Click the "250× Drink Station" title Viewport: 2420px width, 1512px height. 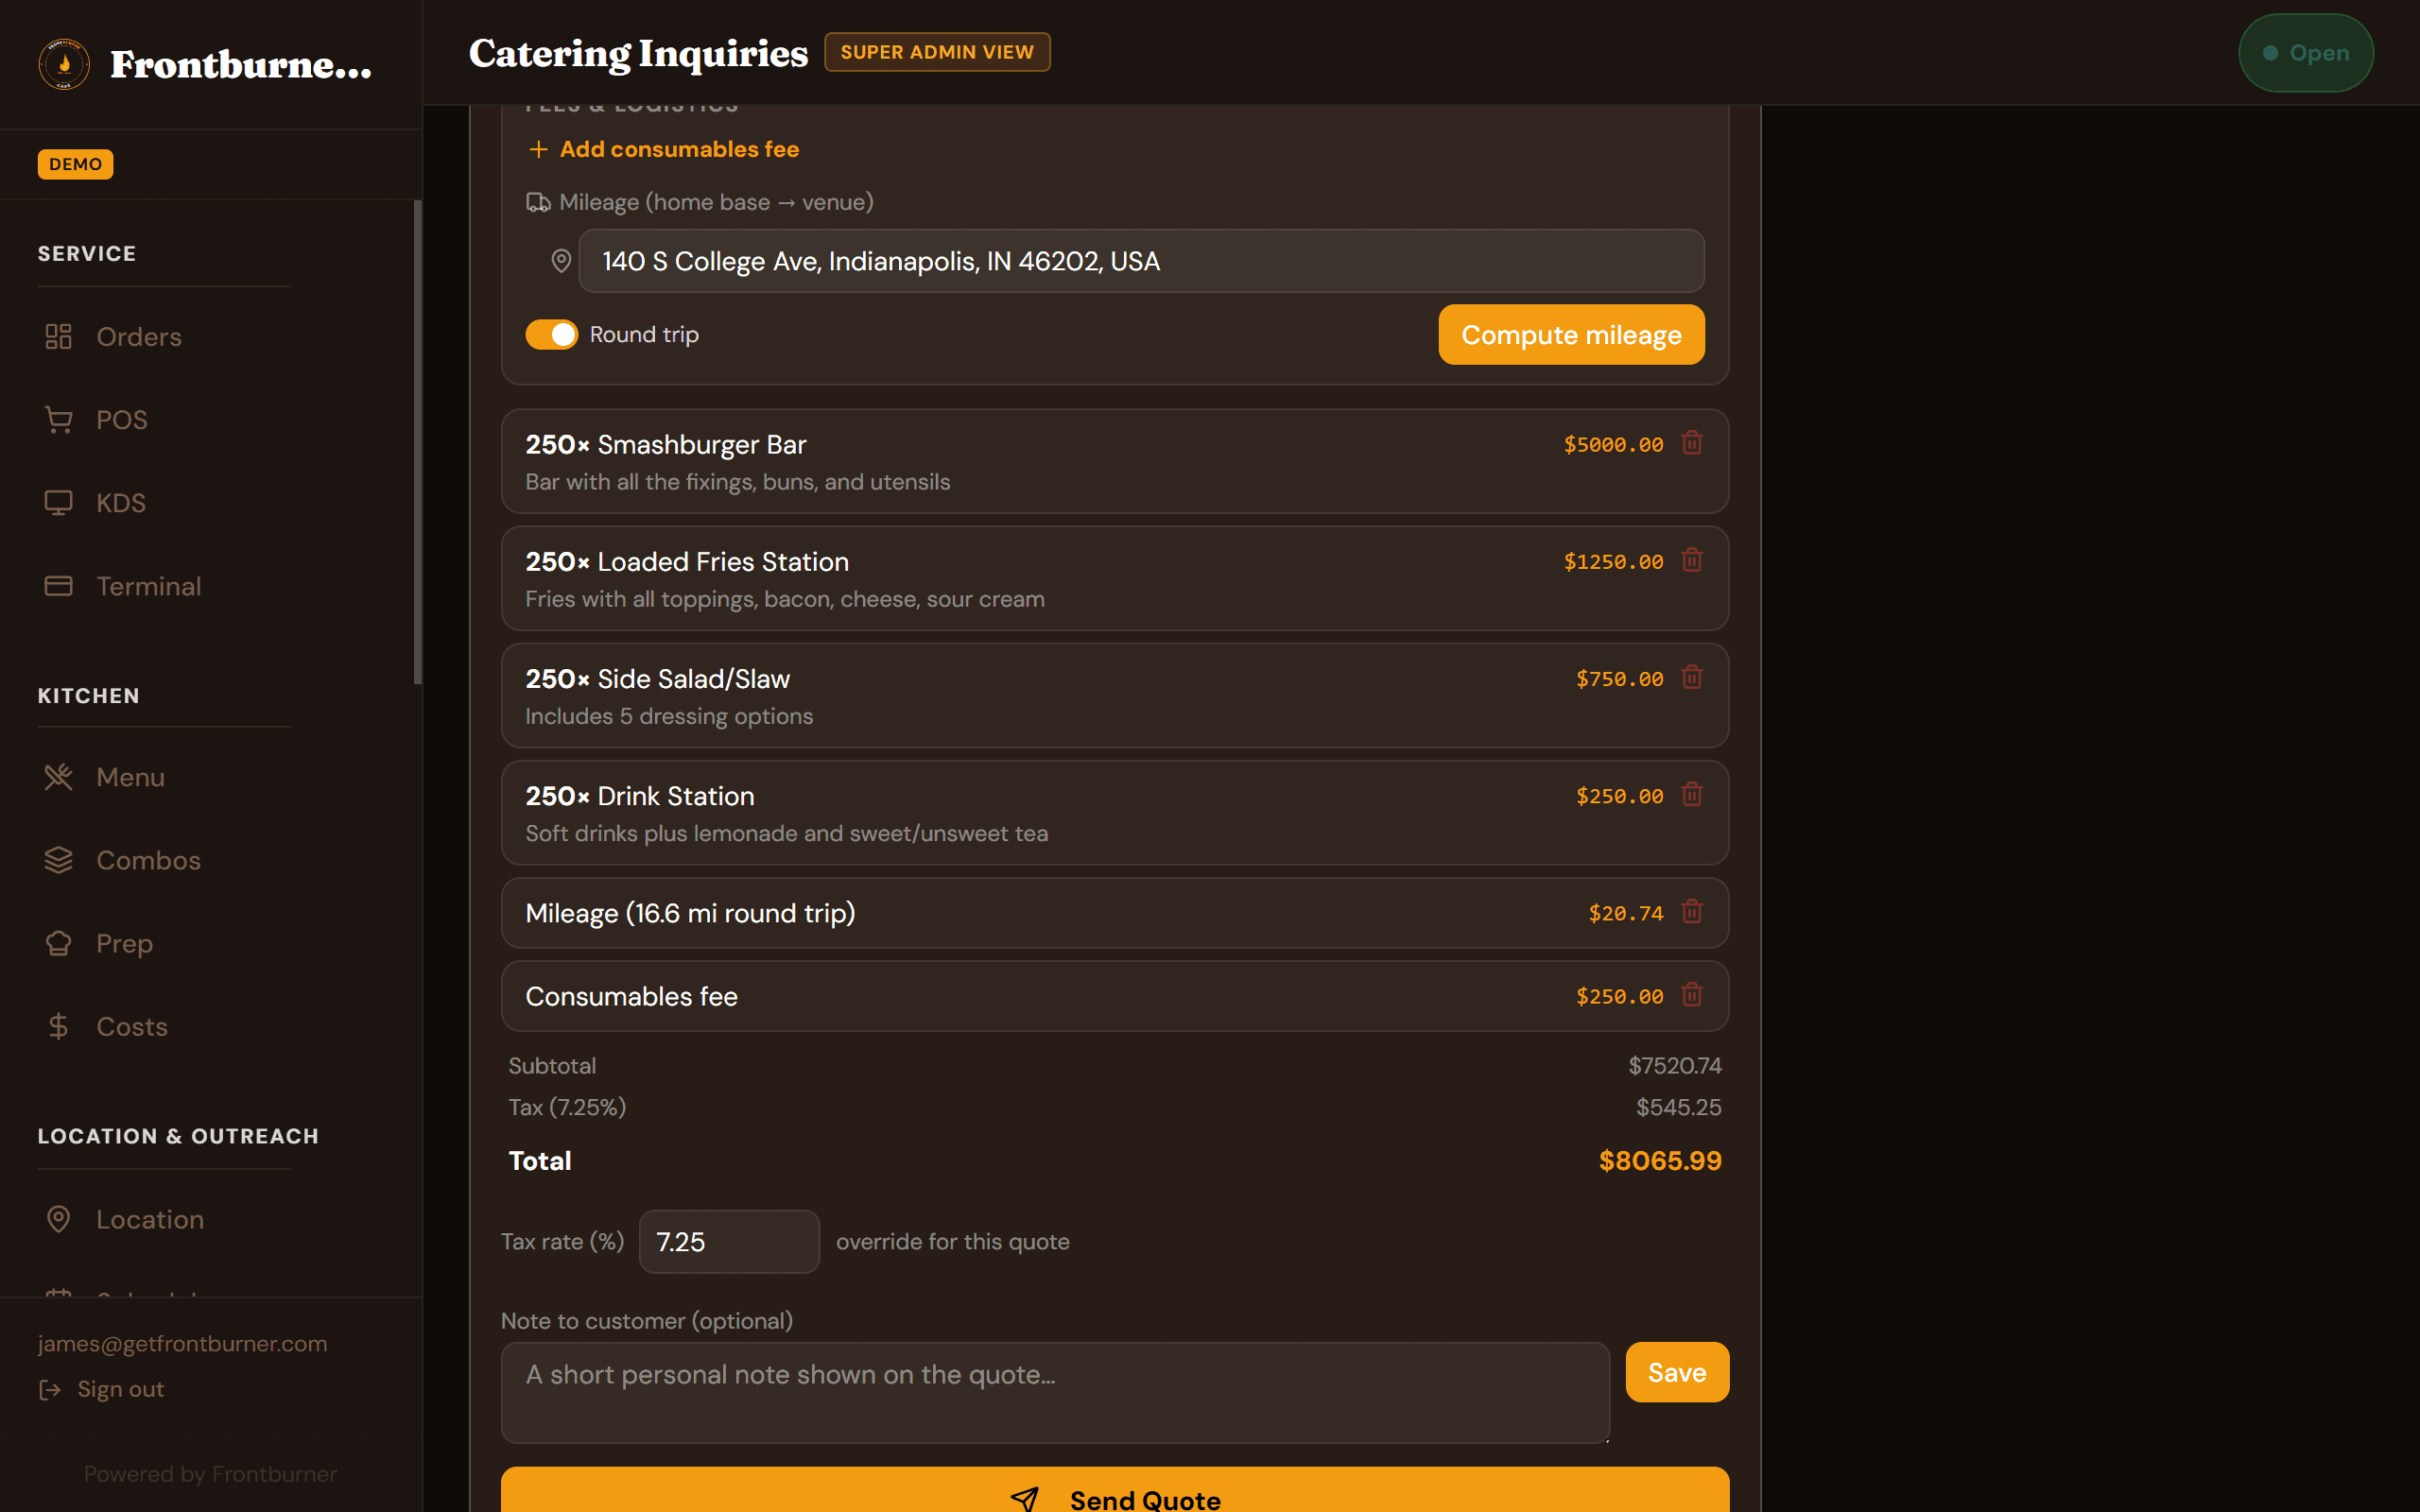click(x=640, y=796)
